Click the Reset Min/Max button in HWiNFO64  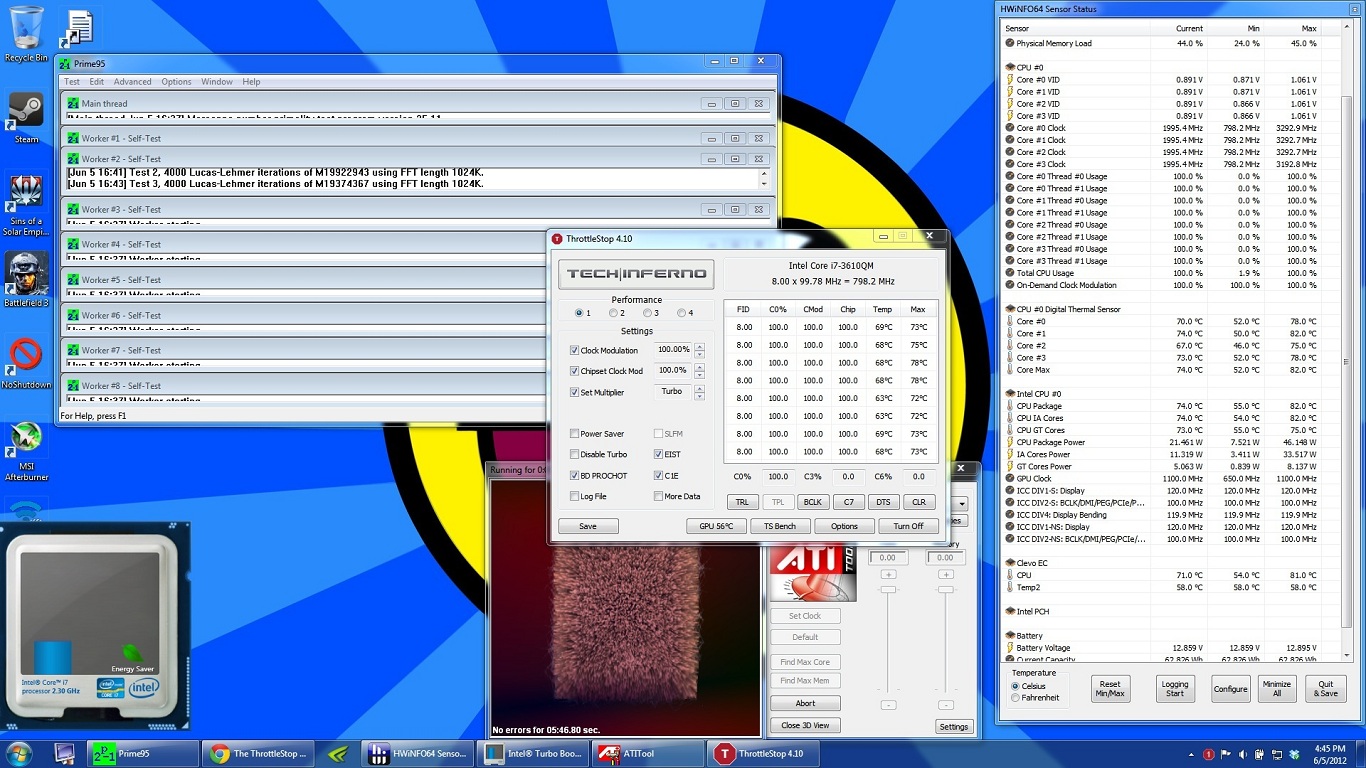tap(1110, 689)
